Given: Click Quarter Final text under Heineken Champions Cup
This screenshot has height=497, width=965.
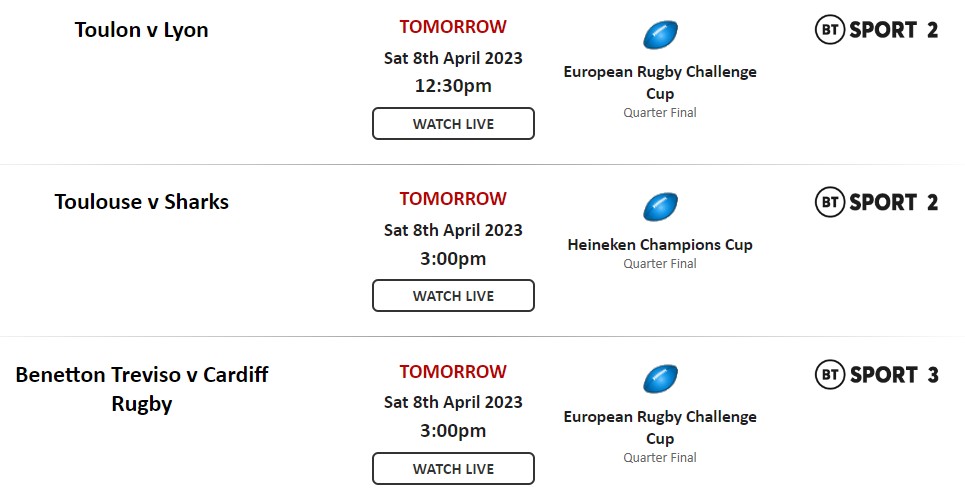Looking at the screenshot, I should [660, 263].
